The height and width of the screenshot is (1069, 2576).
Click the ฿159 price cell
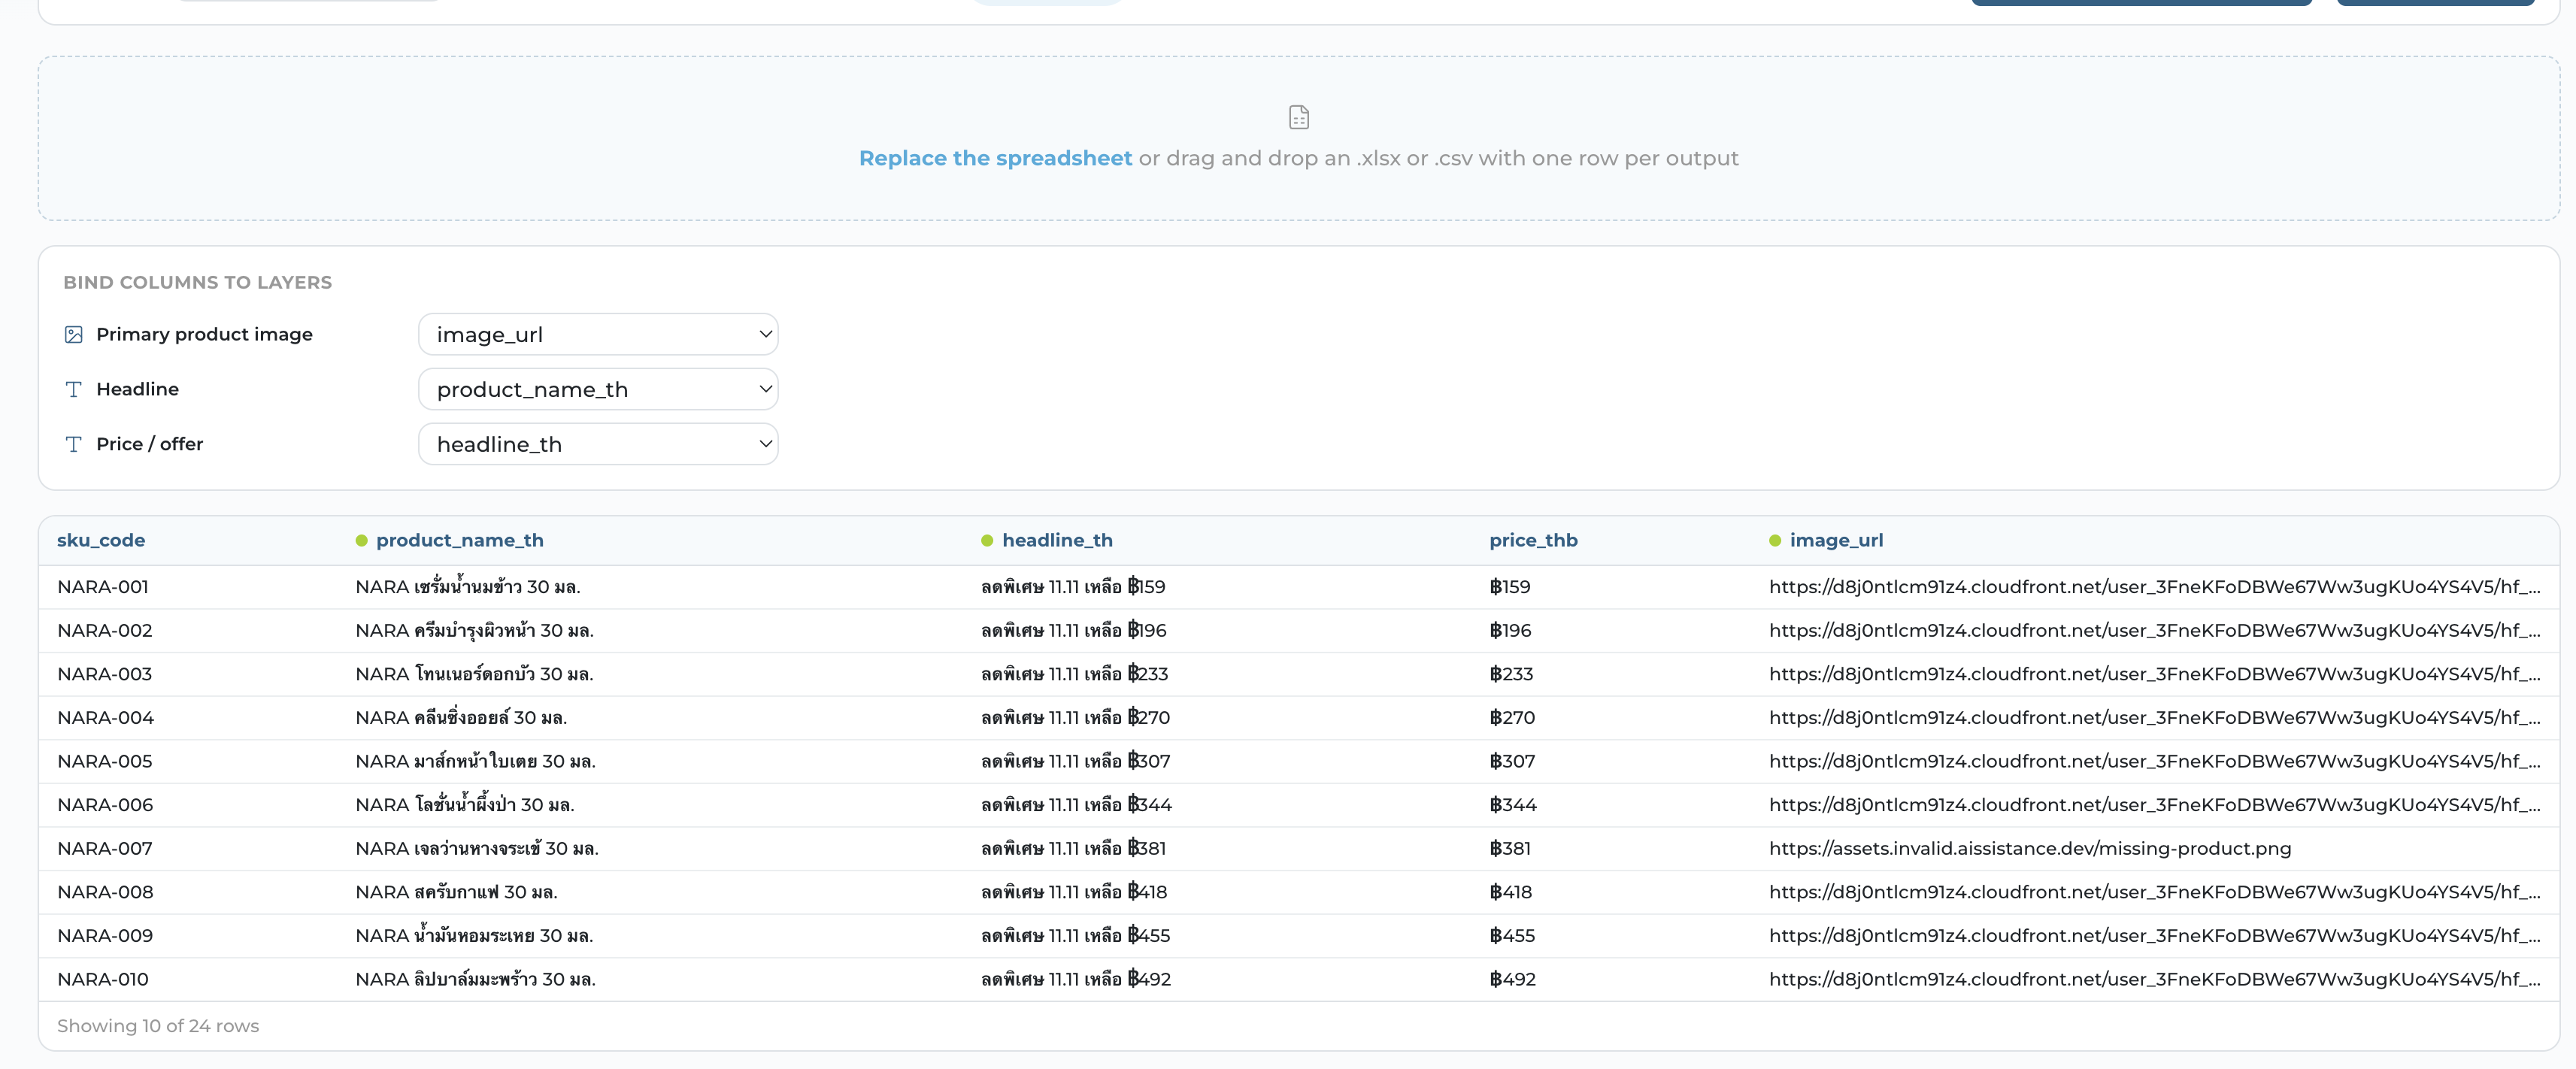[x=1510, y=587]
